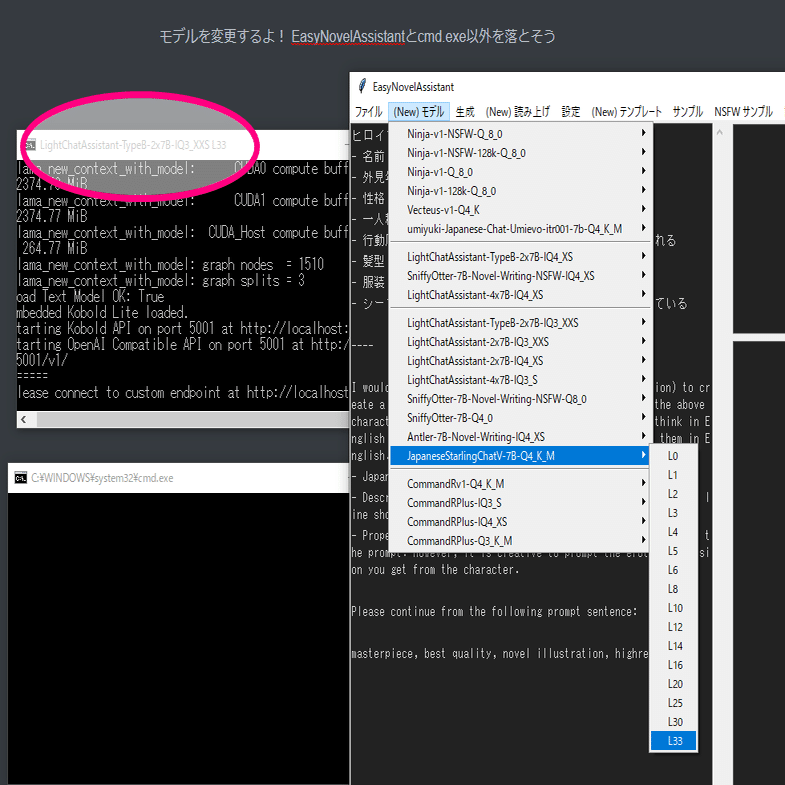
Task: Open the (New) モデル menu
Action: pyautogui.click(x=419, y=112)
